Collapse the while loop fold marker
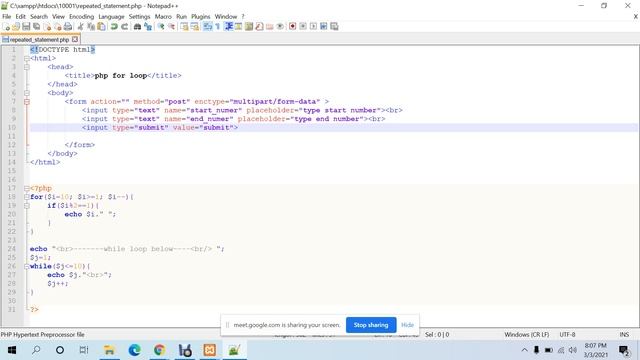 (27, 267)
